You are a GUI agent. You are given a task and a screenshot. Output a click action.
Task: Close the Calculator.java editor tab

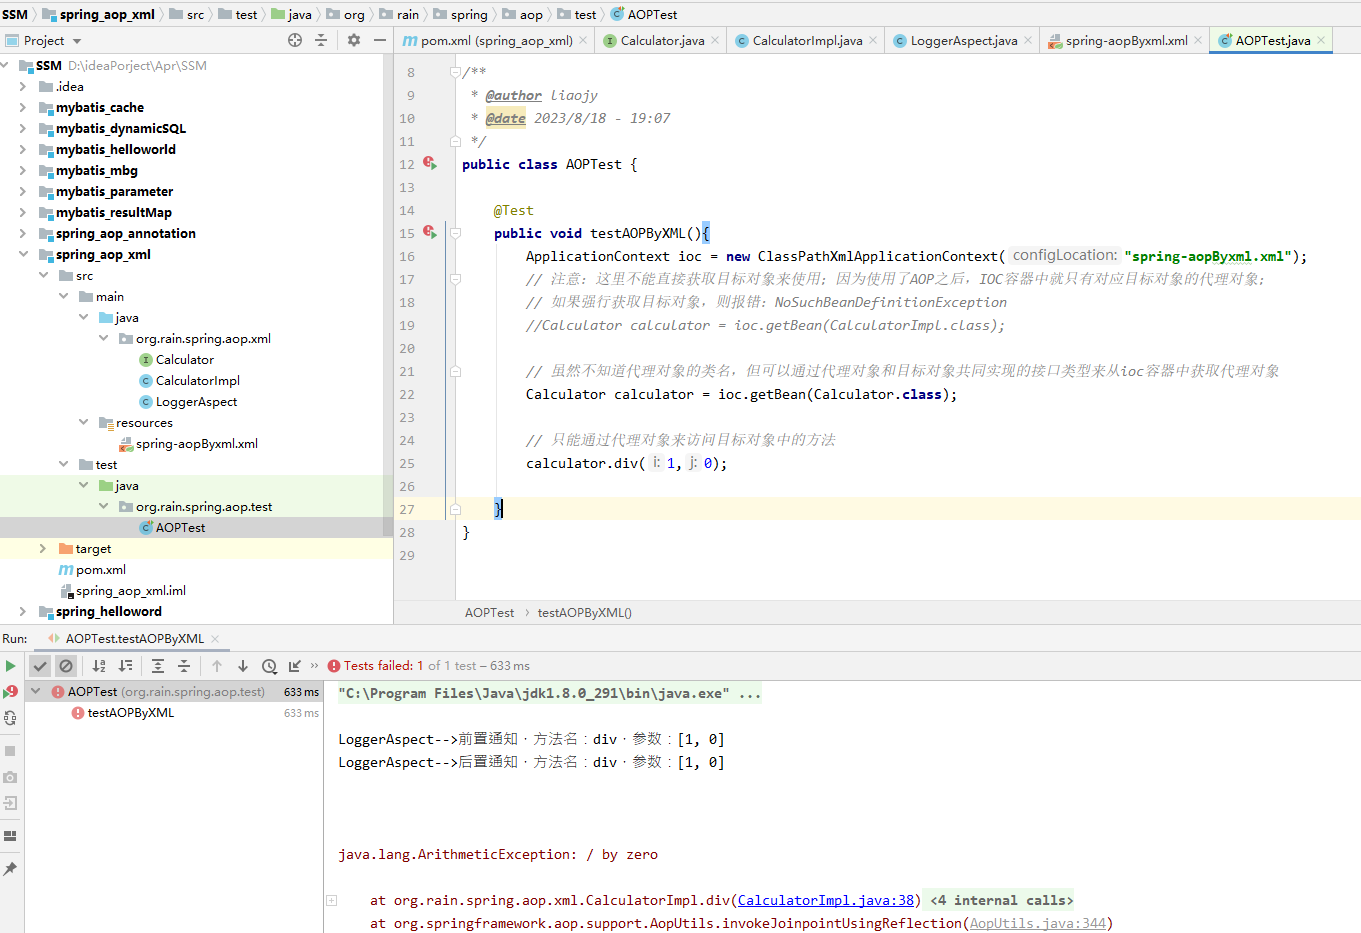coord(715,41)
